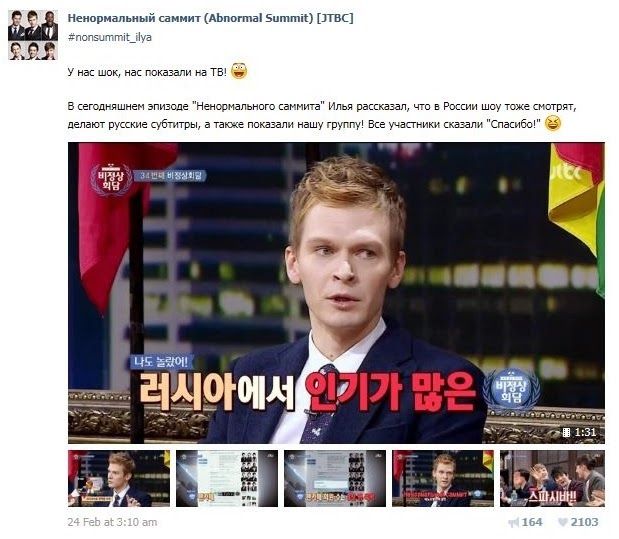
Task: Open the post timestamp 24 Feb link
Action: (x=112, y=522)
